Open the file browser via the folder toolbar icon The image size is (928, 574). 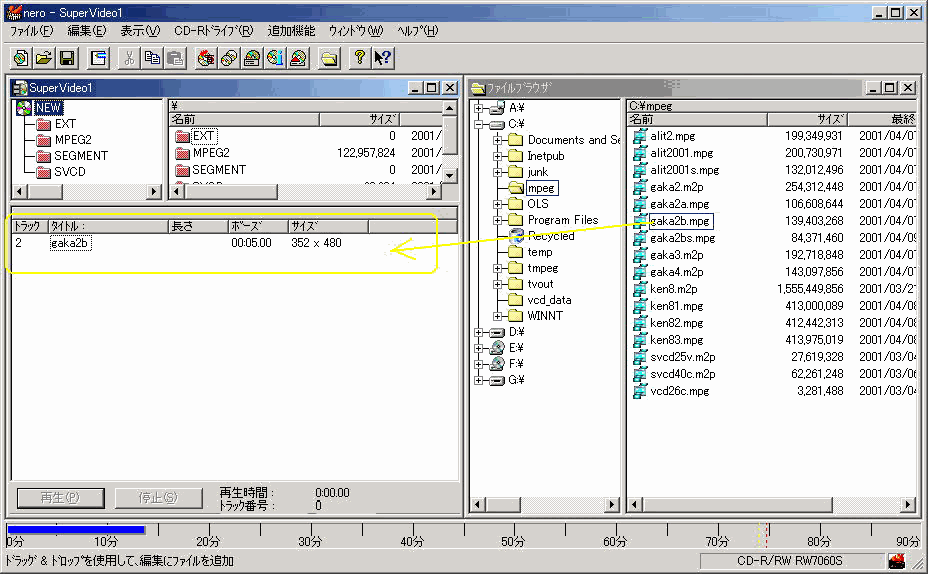click(329, 58)
